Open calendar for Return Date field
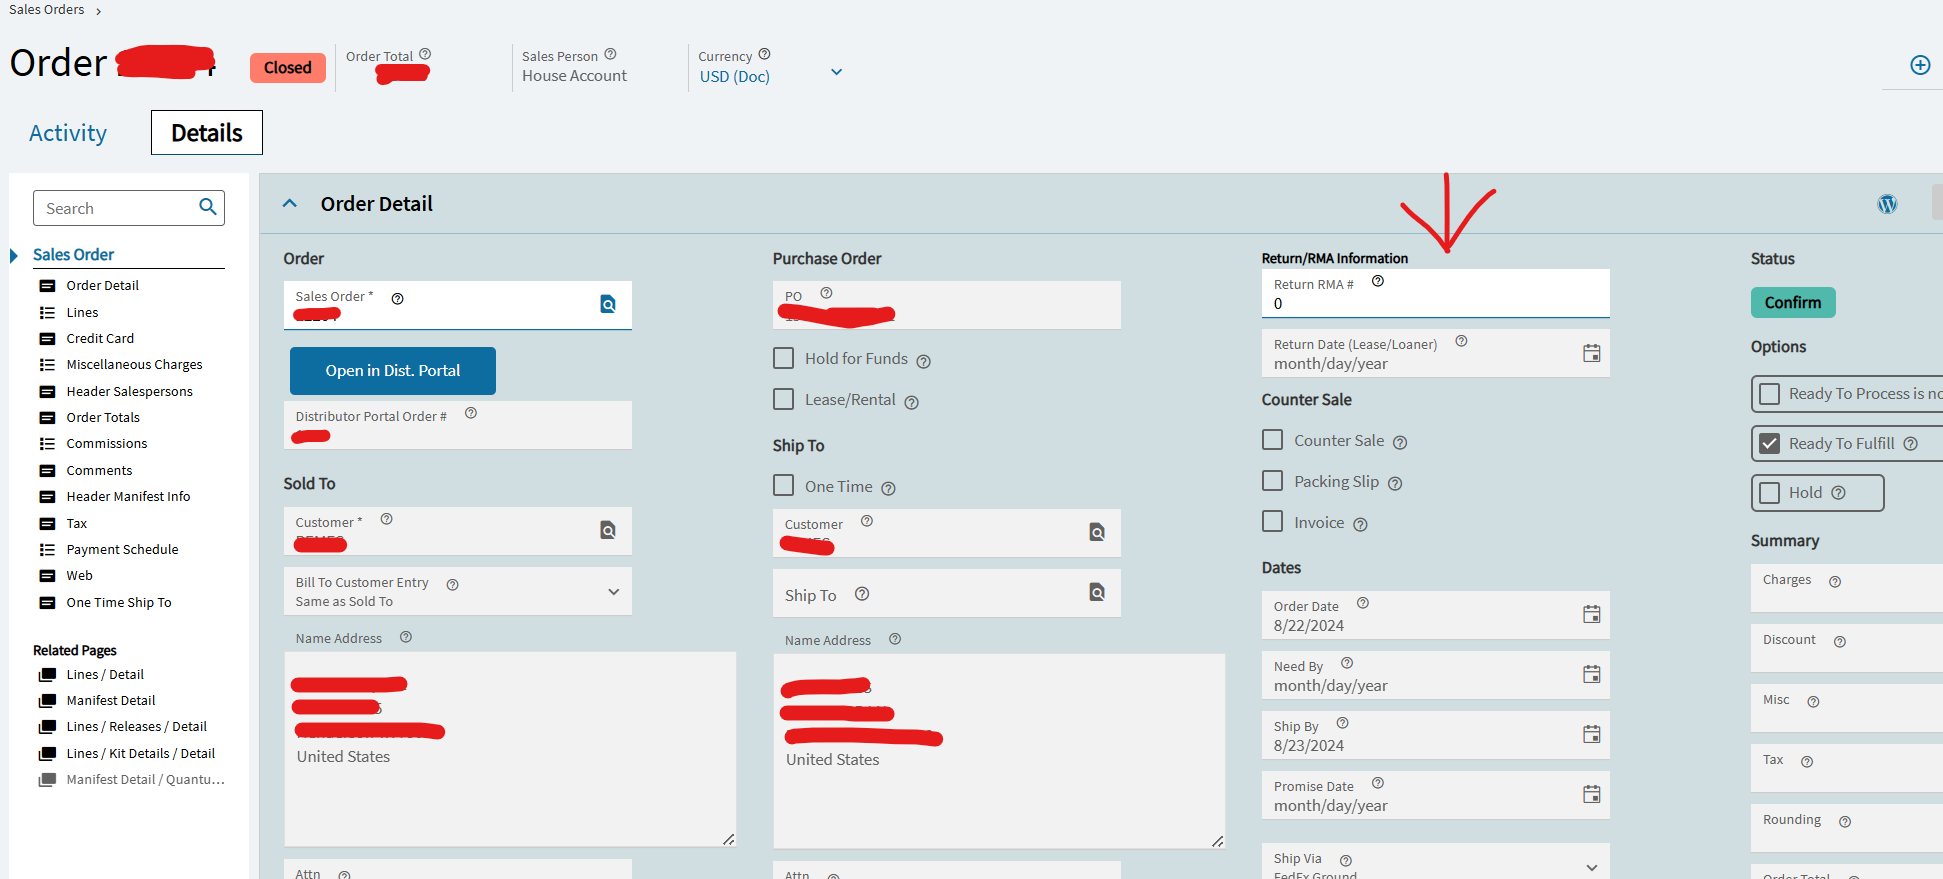Screen dimensions: 1943x879 (x=1592, y=353)
